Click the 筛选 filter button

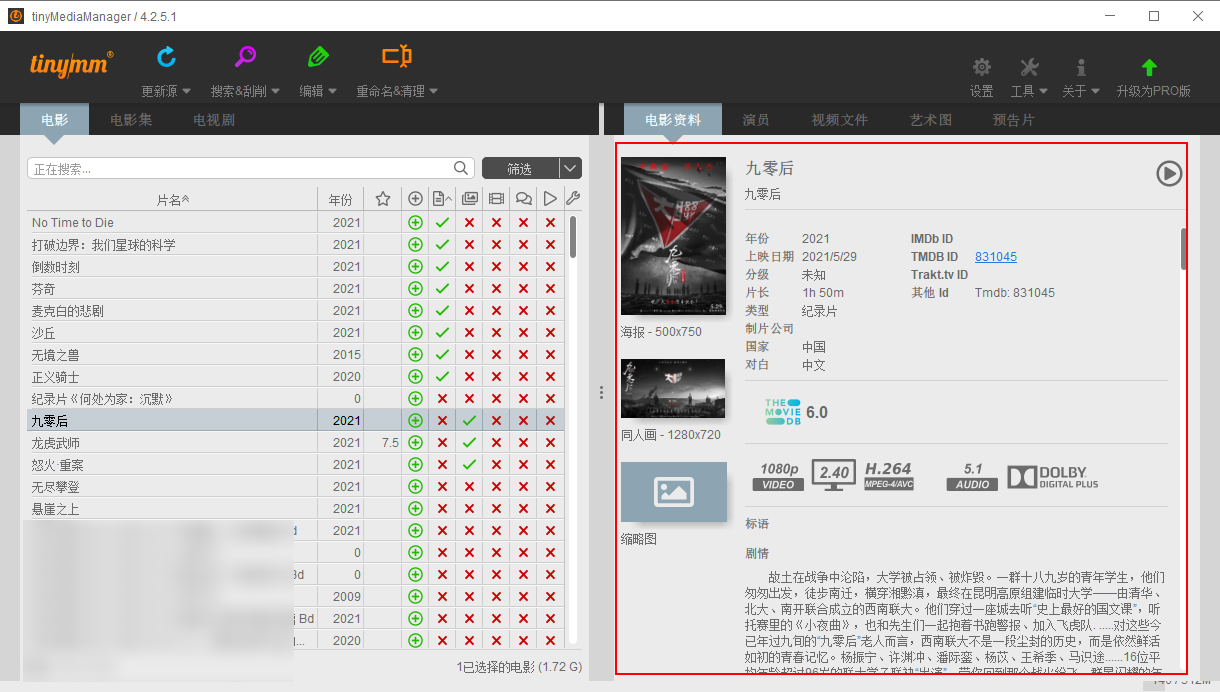pos(520,169)
